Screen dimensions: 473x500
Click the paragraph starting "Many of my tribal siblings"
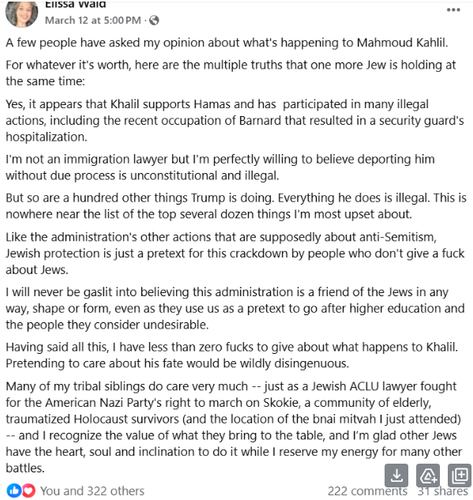point(234,427)
